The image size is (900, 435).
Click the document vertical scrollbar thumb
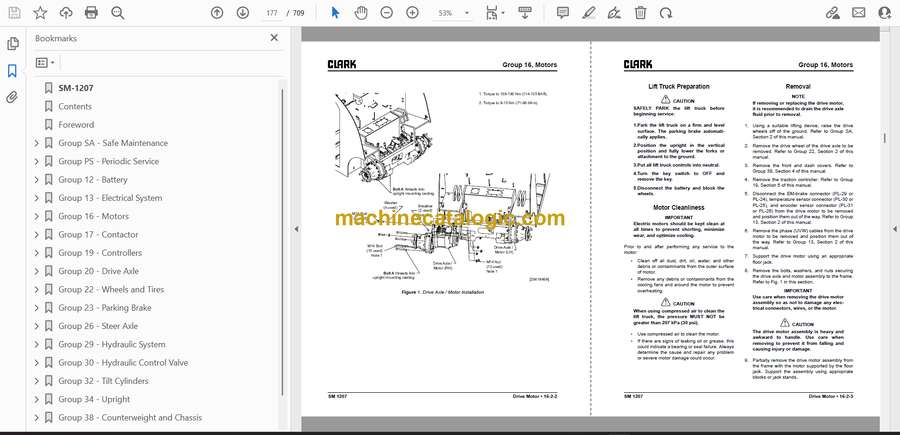pos(884,138)
